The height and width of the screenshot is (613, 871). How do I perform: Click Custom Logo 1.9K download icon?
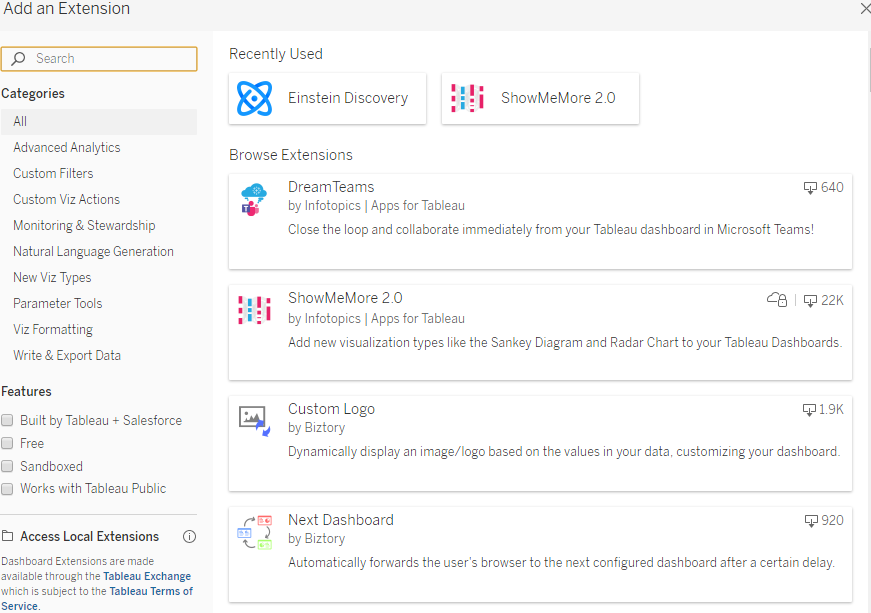(809, 410)
